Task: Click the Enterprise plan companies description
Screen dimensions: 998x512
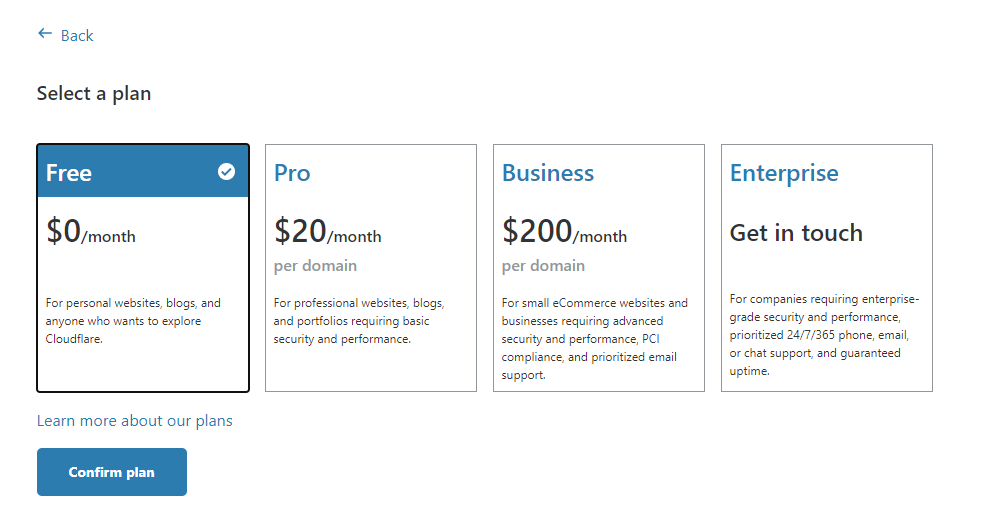Action: (824, 334)
